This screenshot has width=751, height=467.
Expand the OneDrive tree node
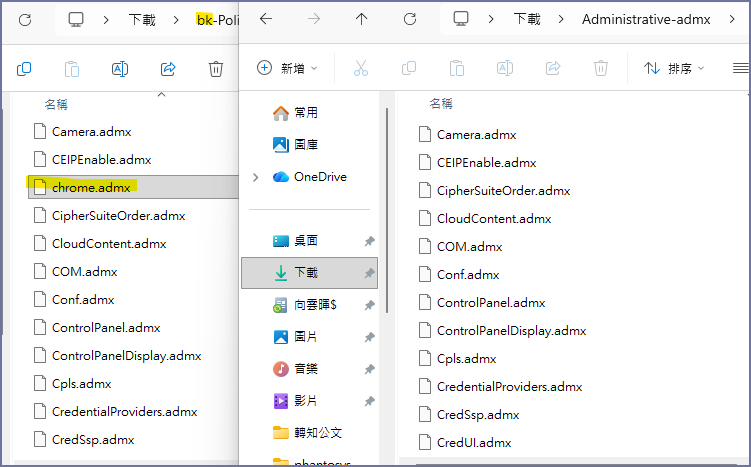click(257, 177)
